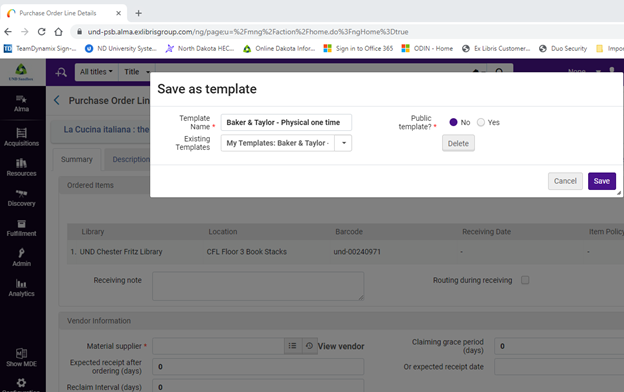
Task: Open the All titles search dropdown
Action: point(96,72)
